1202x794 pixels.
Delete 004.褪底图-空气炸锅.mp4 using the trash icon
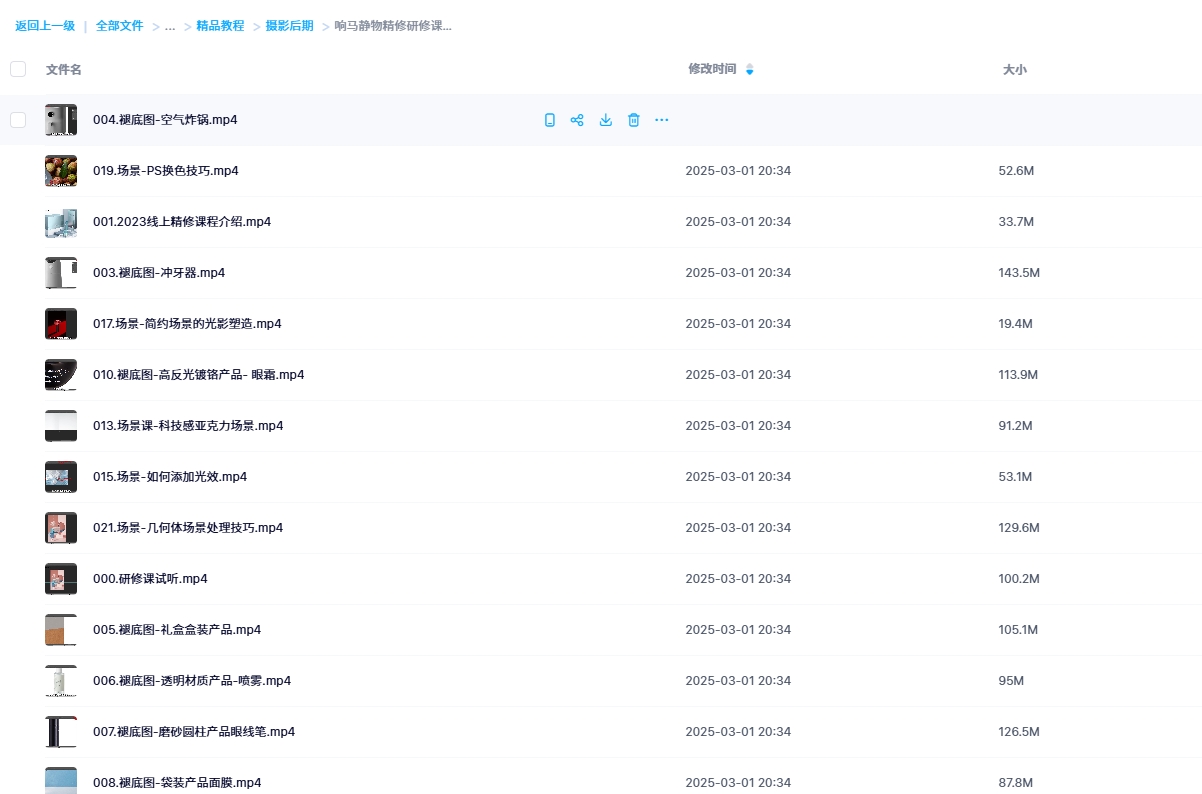pyautogui.click(x=633, y=120)
